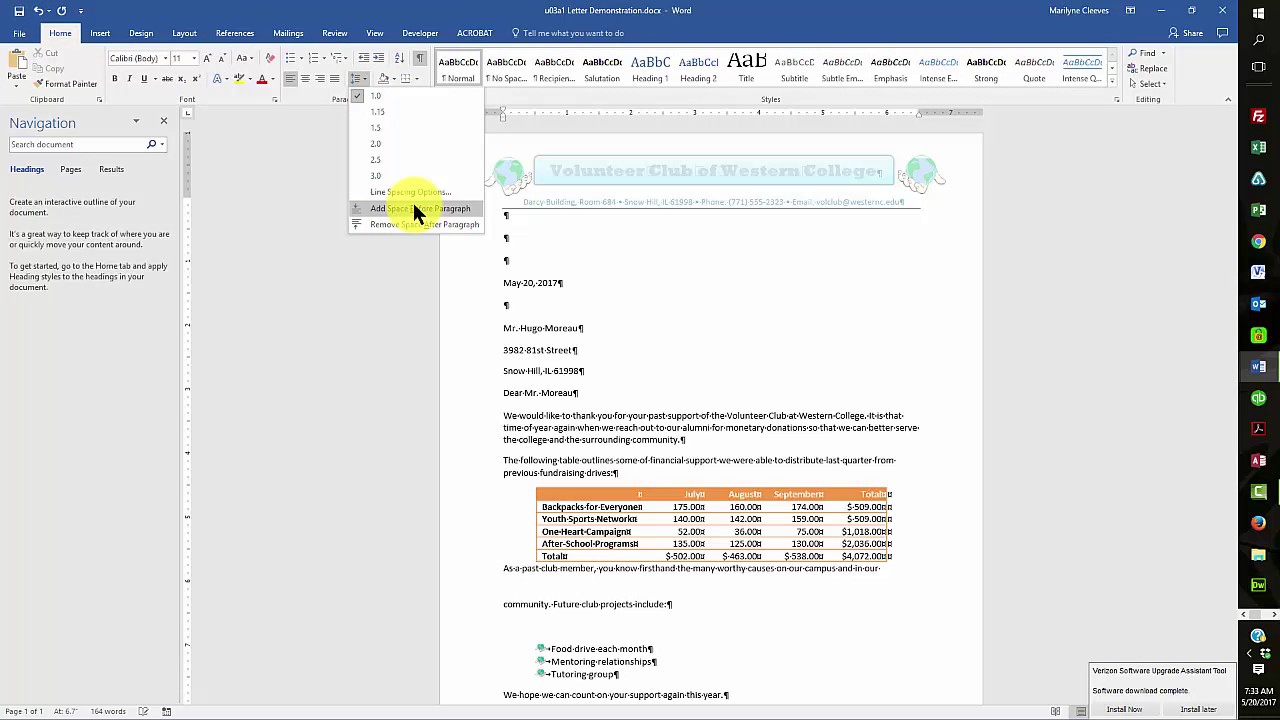The height and width of the screenshot is (720, 1280).
Task: Click Shrink Font icon
Action: click(222, 58)
